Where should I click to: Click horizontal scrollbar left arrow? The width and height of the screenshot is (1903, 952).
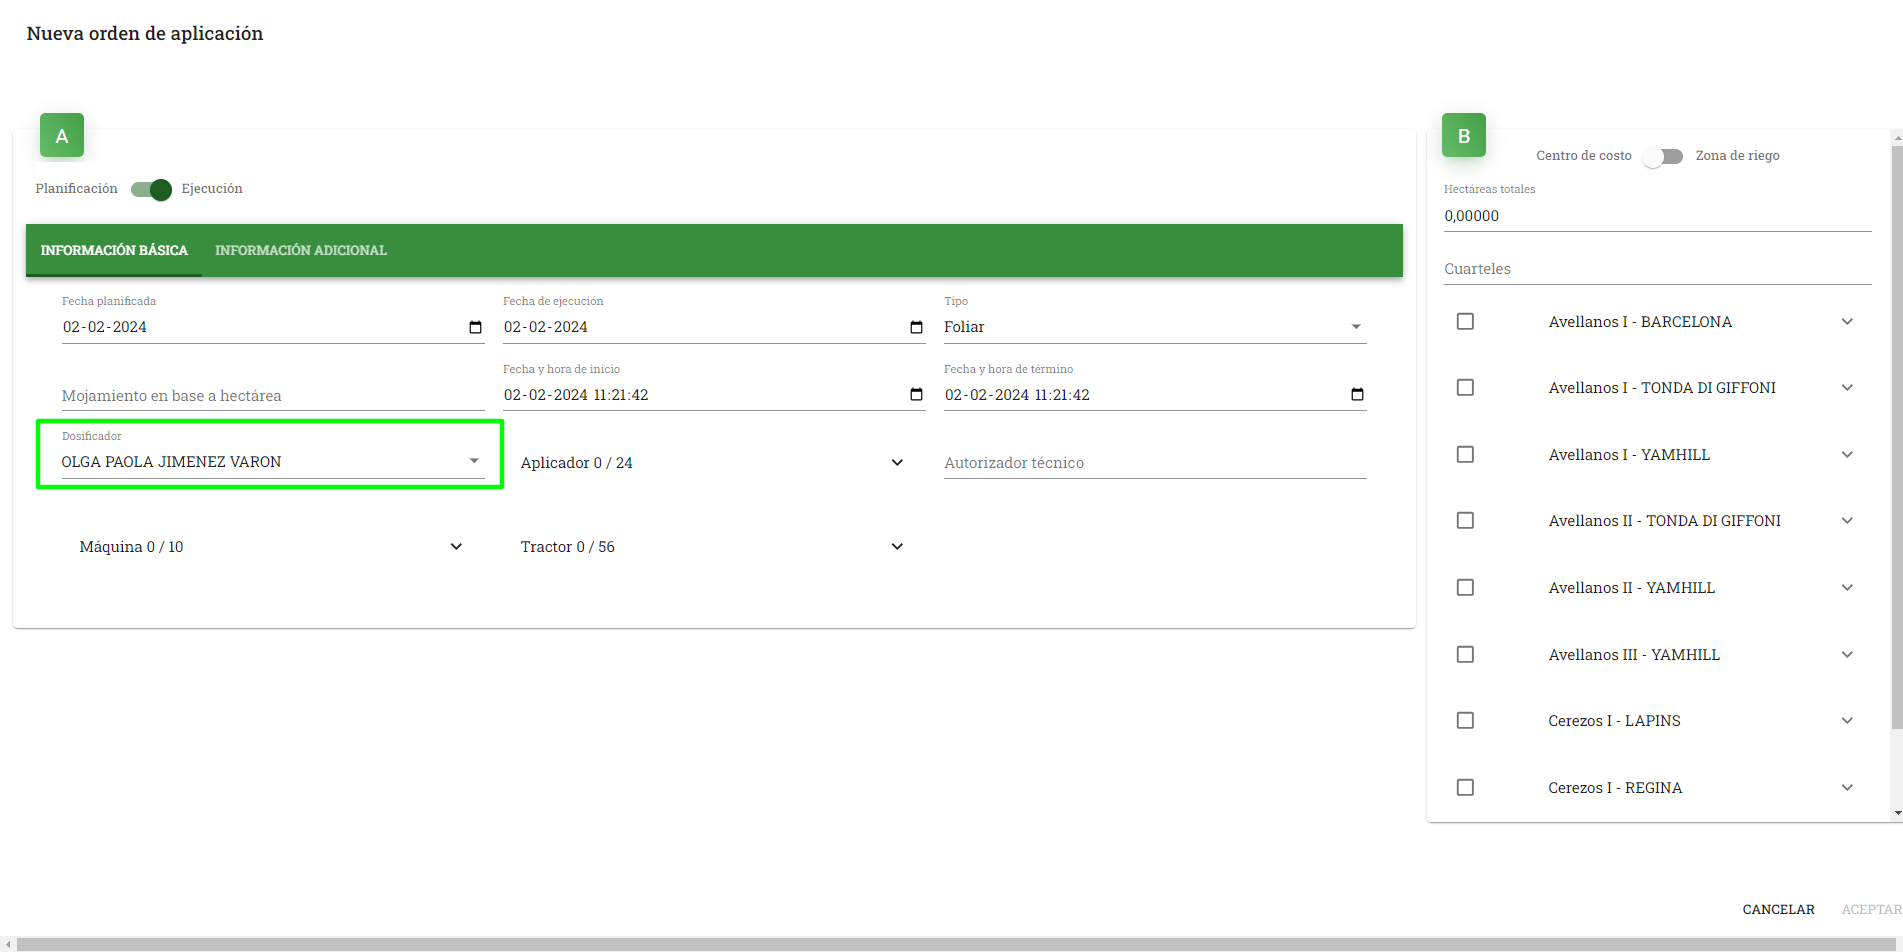pos(8,944)
